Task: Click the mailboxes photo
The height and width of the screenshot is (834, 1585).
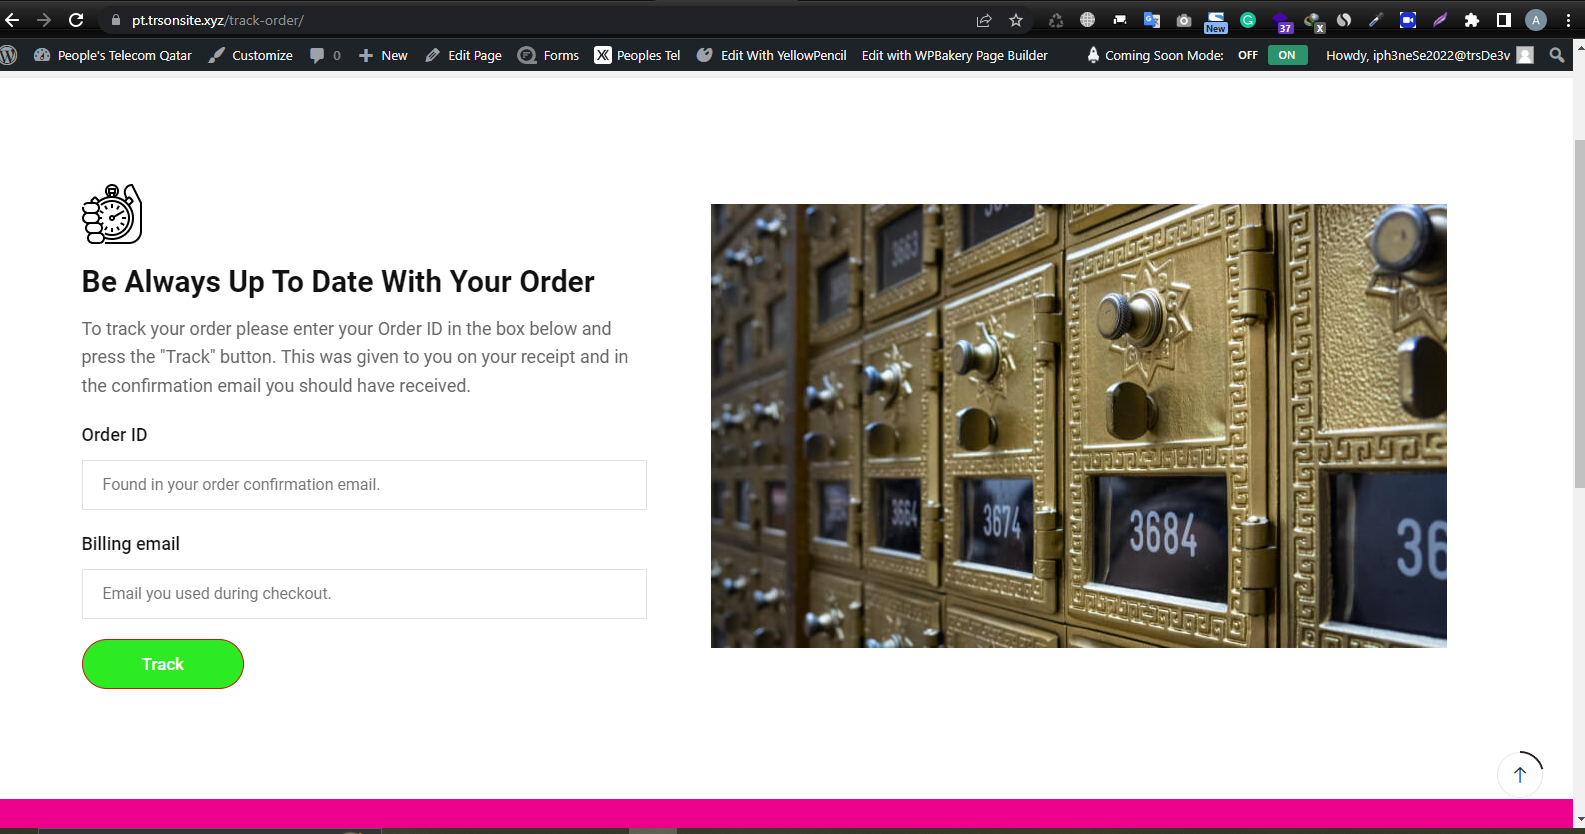Action: click(1078, 426)
